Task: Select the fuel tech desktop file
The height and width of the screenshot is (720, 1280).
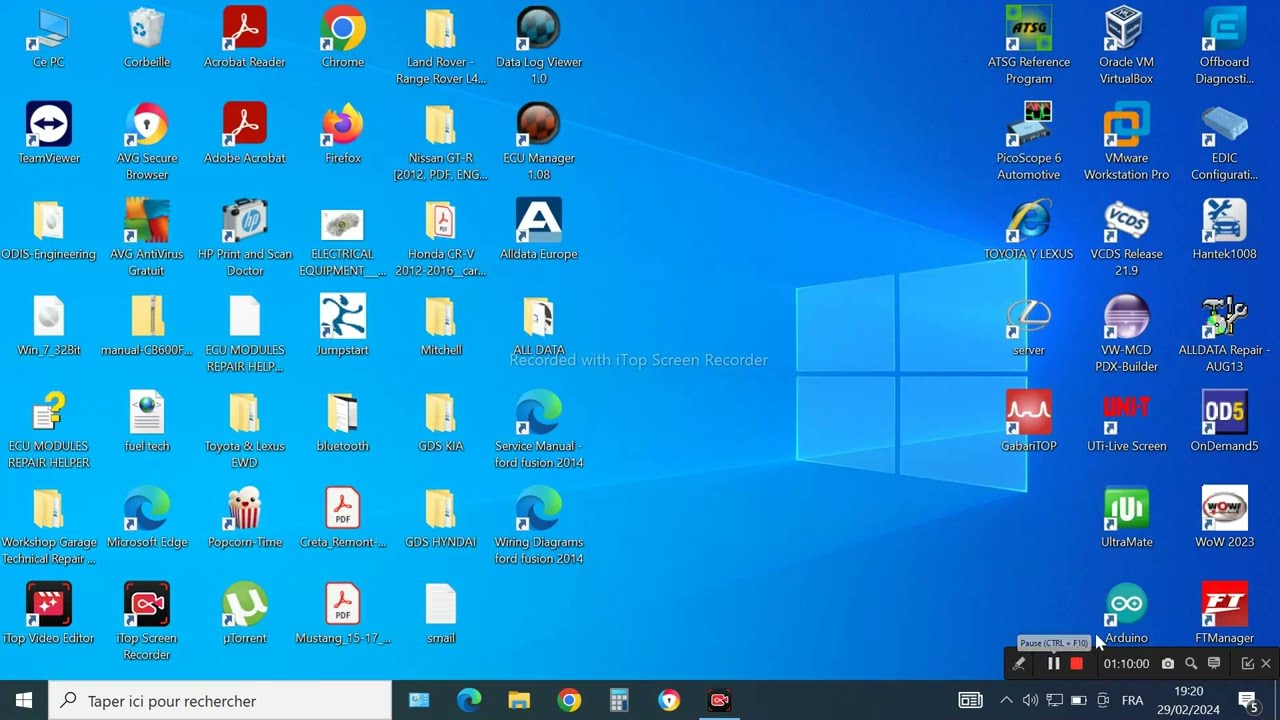Action: click(x=147, y=422)
